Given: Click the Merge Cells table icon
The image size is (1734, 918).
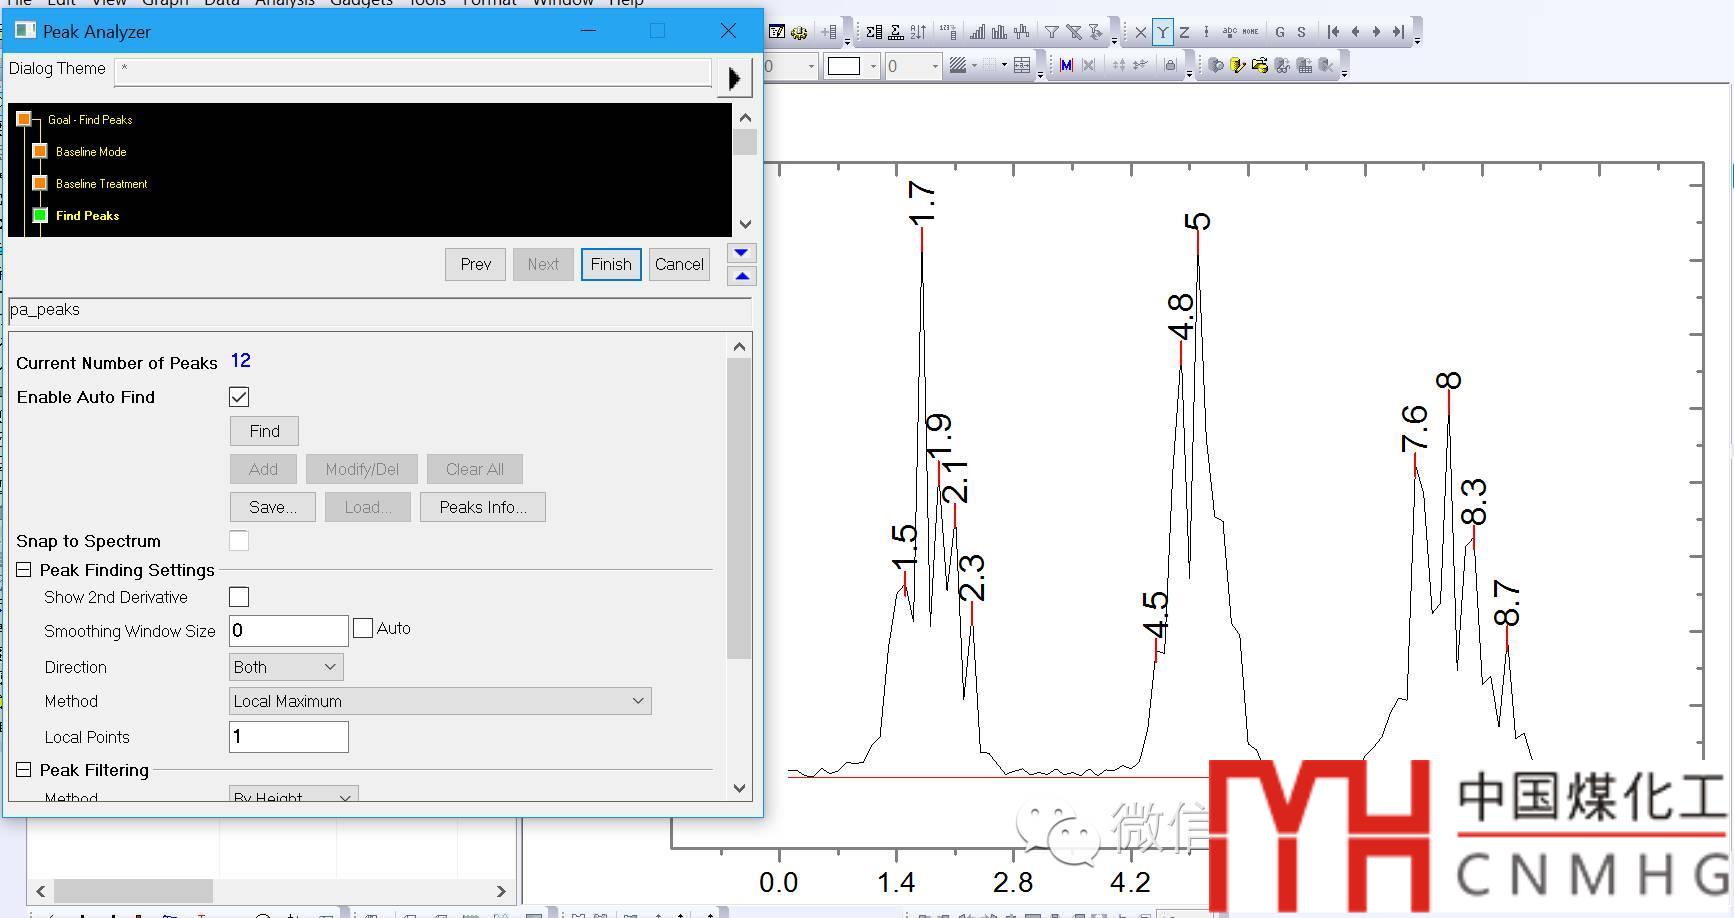Looking at the screenshot, I should 1021,66.
